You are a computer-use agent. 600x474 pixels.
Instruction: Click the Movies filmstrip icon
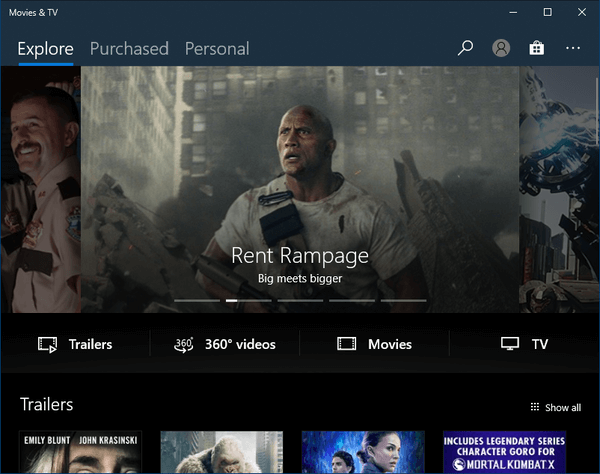click(x=347, y=344)
